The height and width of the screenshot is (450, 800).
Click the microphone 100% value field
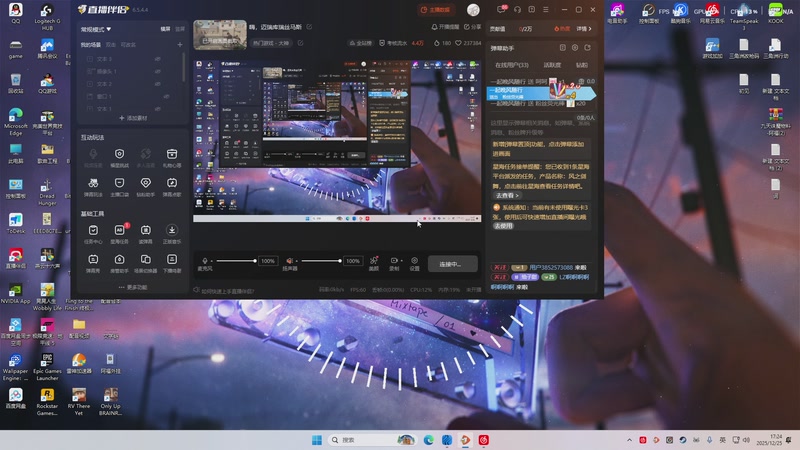point(268,261)
